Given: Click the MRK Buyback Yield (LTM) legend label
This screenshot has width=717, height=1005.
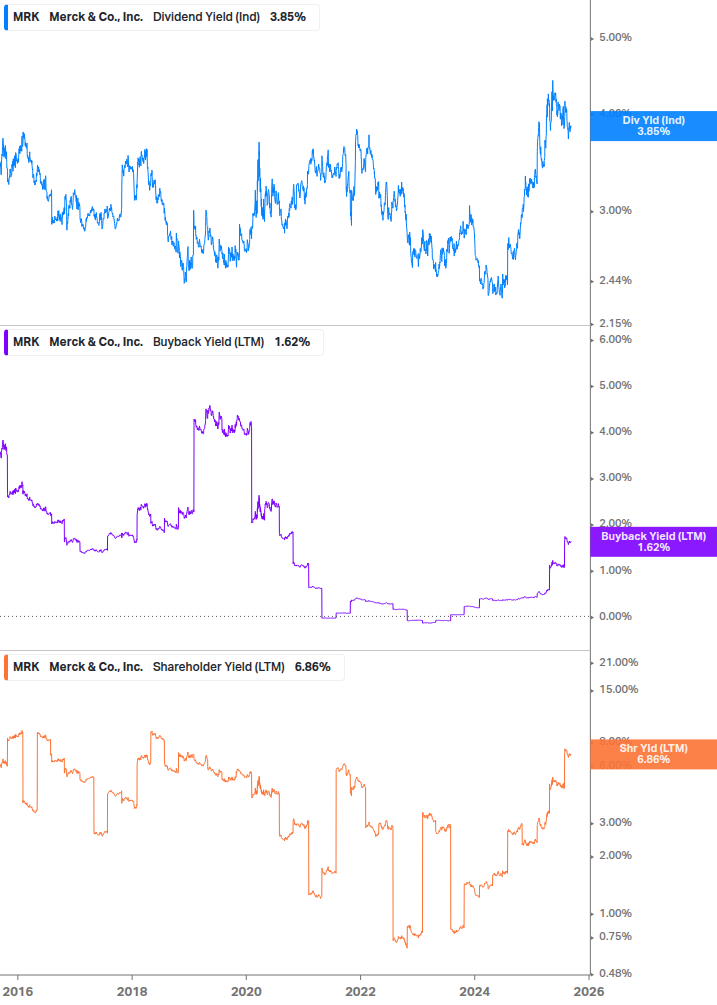Looking at the screenshot, I should [163, 342].
